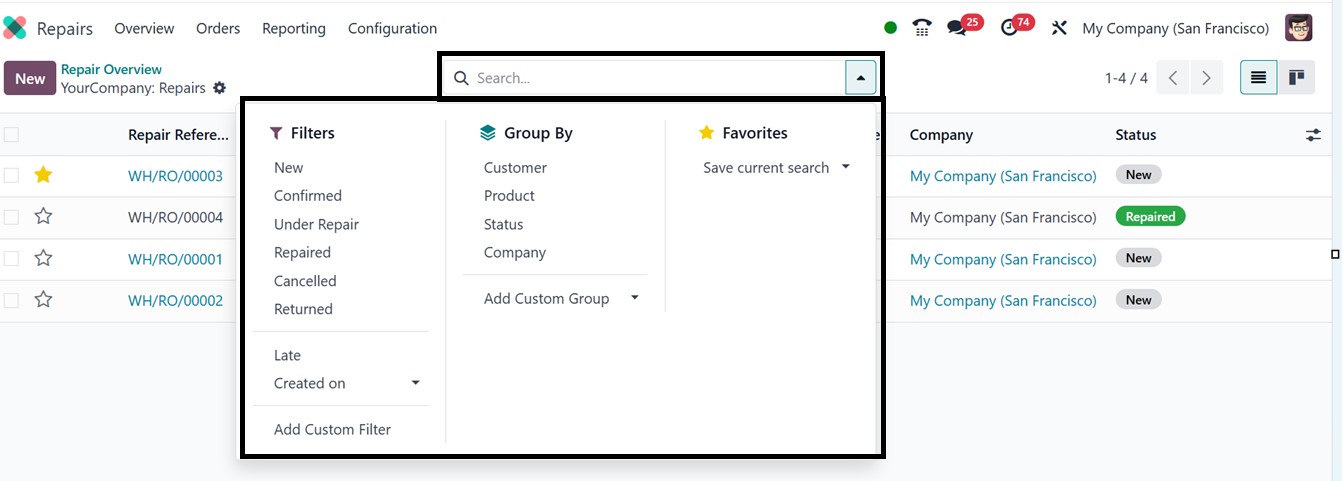Open the activities clock icon with 74 badge
The image size is (1342, 481).
[x=1009, y=28]
